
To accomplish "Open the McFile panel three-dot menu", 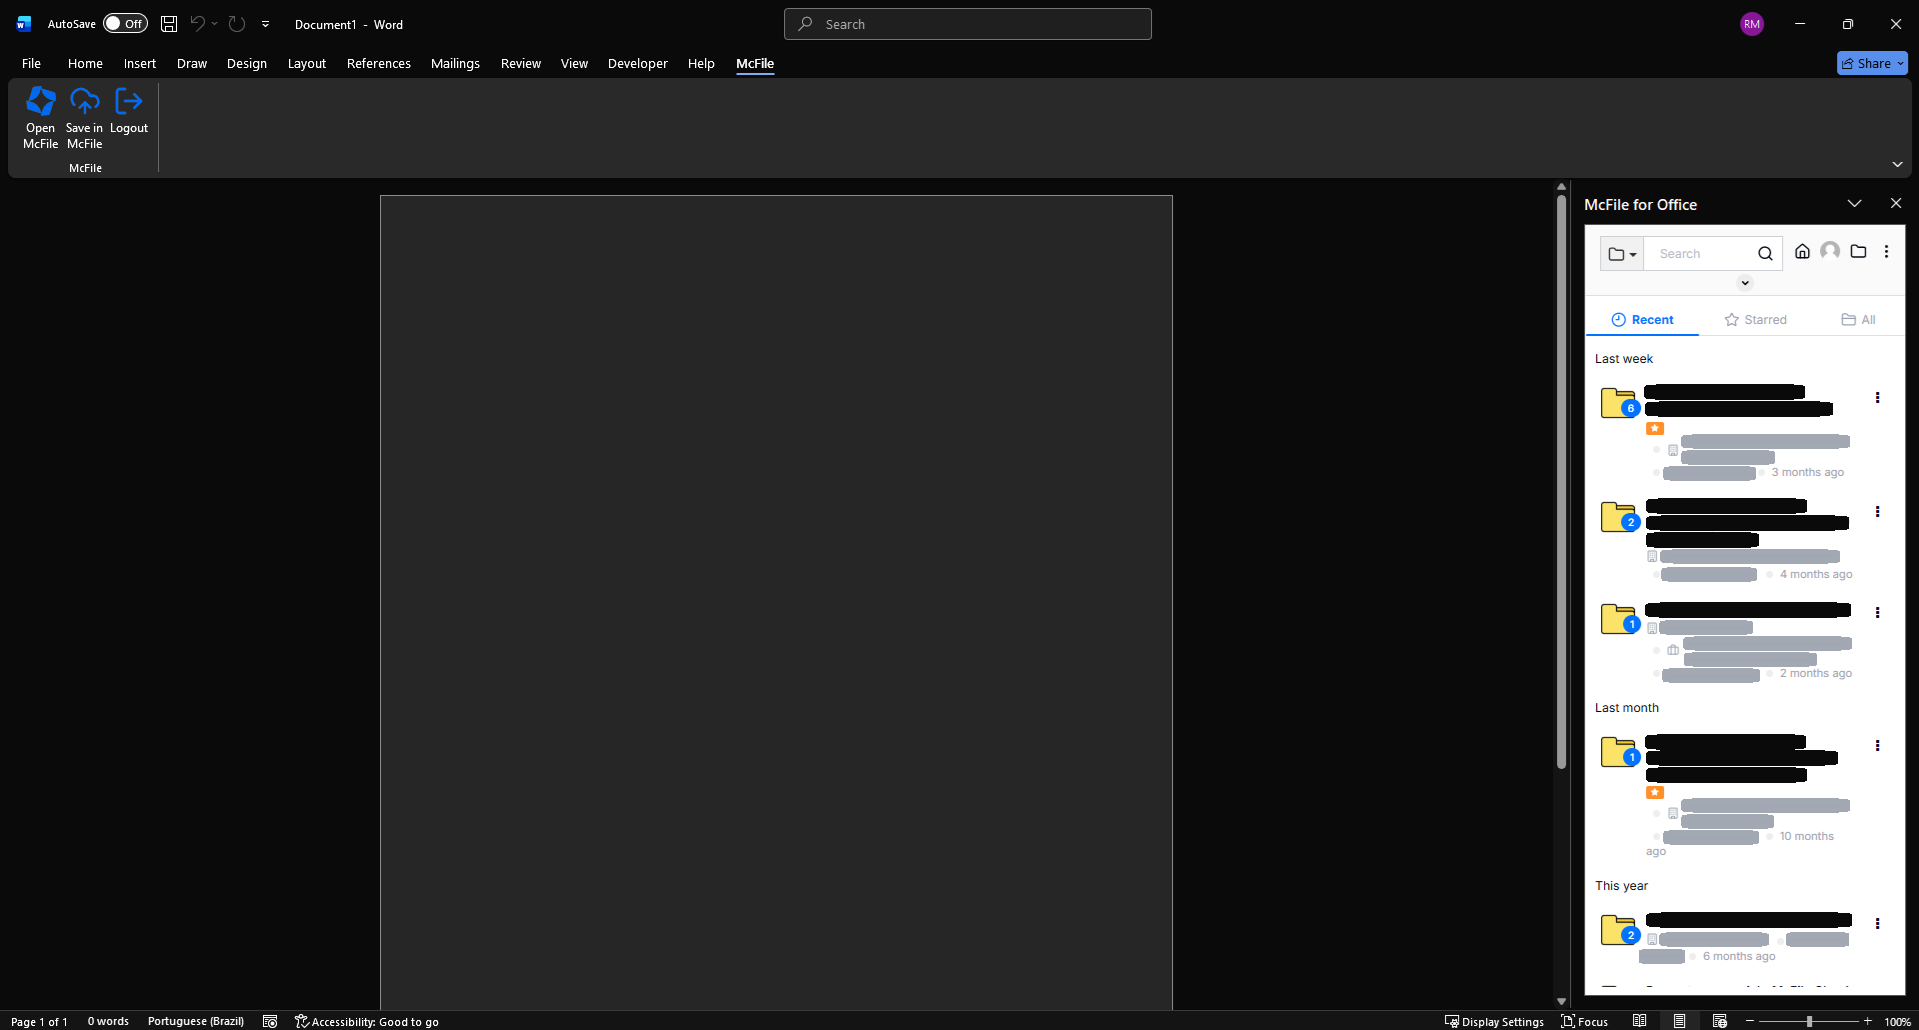I will pos(1886,252).
